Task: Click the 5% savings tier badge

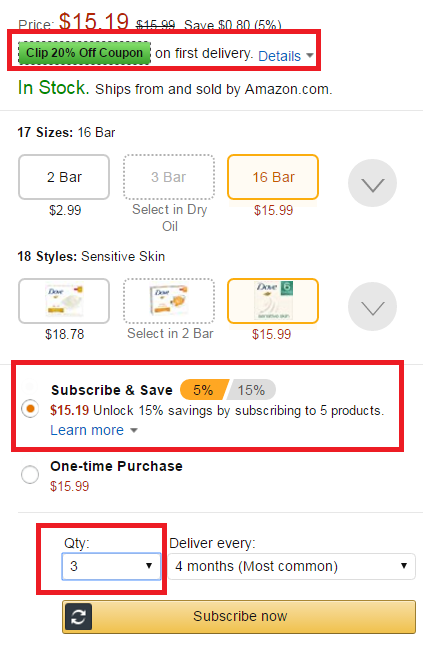Action: (204, 390)
